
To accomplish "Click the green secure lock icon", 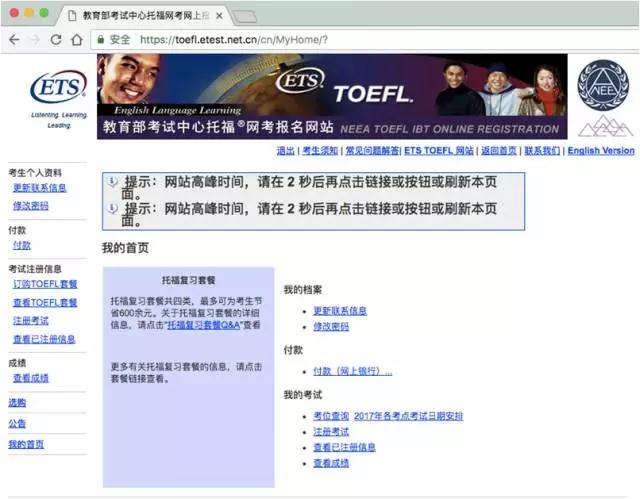I will (101, 40).
